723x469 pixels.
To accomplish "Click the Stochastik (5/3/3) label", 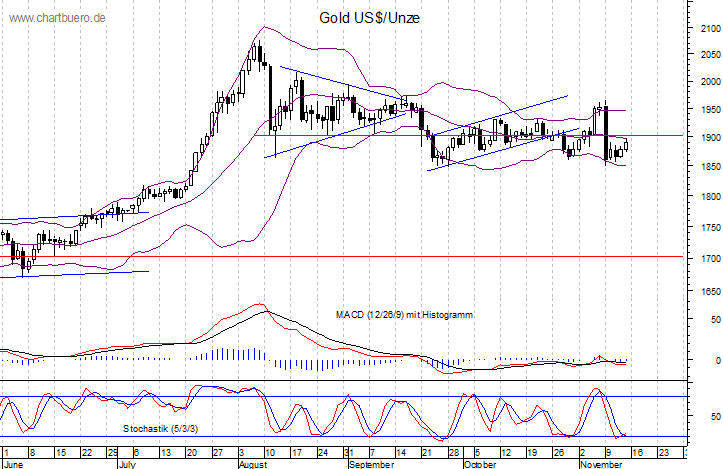I will (160, 429).
